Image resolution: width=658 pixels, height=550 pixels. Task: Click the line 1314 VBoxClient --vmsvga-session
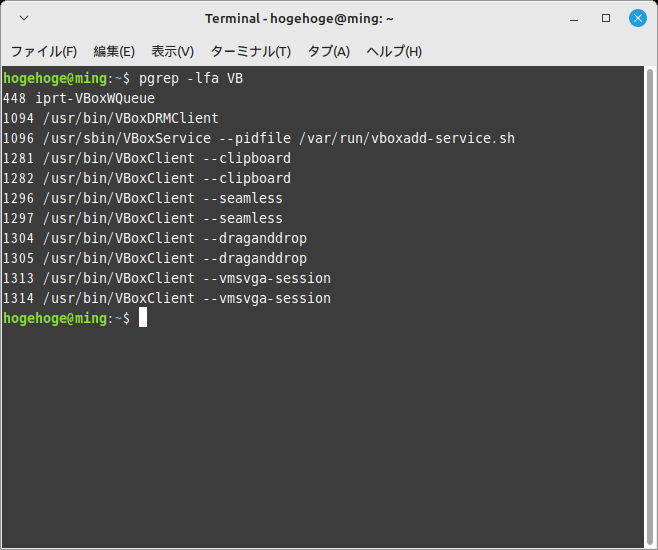(167, 298)
